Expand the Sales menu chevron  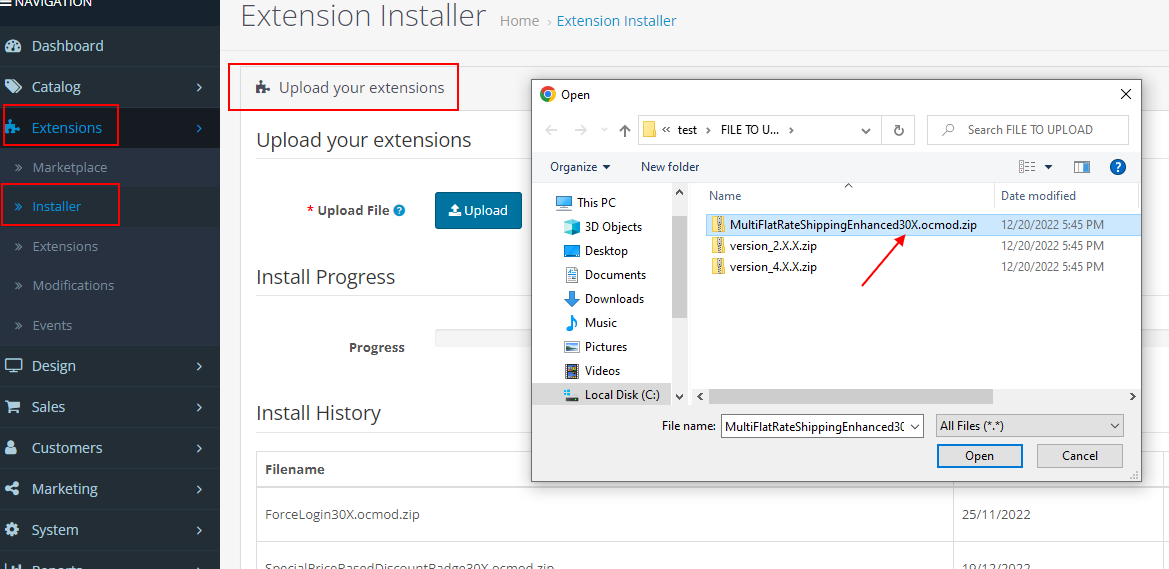tap(199, 407)
